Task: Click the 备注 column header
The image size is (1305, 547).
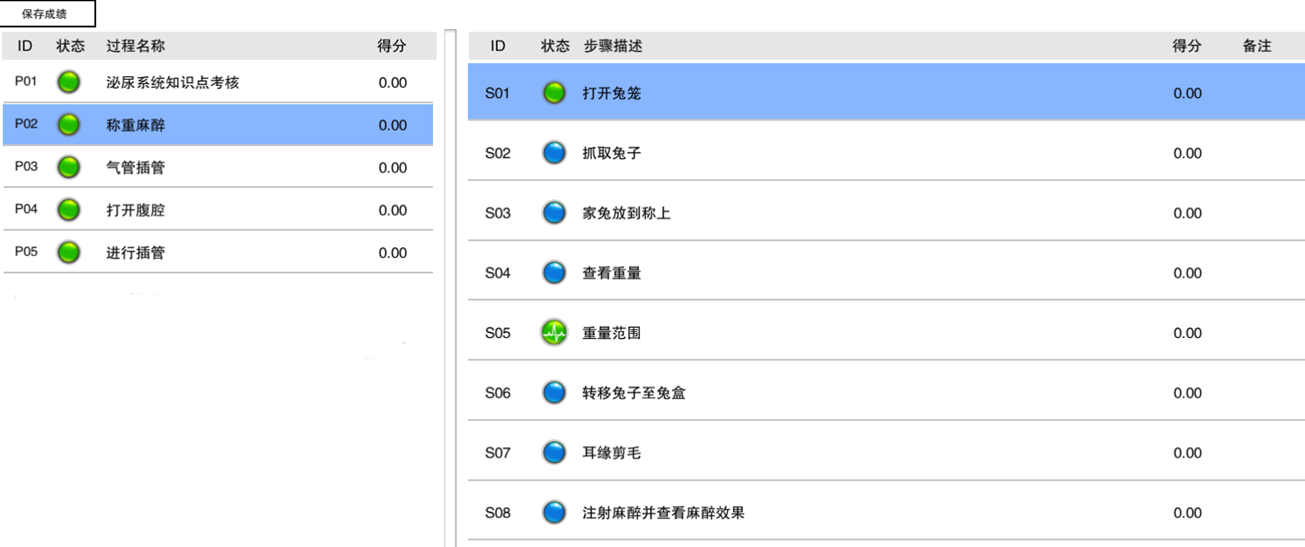Action: [x=1257, y=46]
